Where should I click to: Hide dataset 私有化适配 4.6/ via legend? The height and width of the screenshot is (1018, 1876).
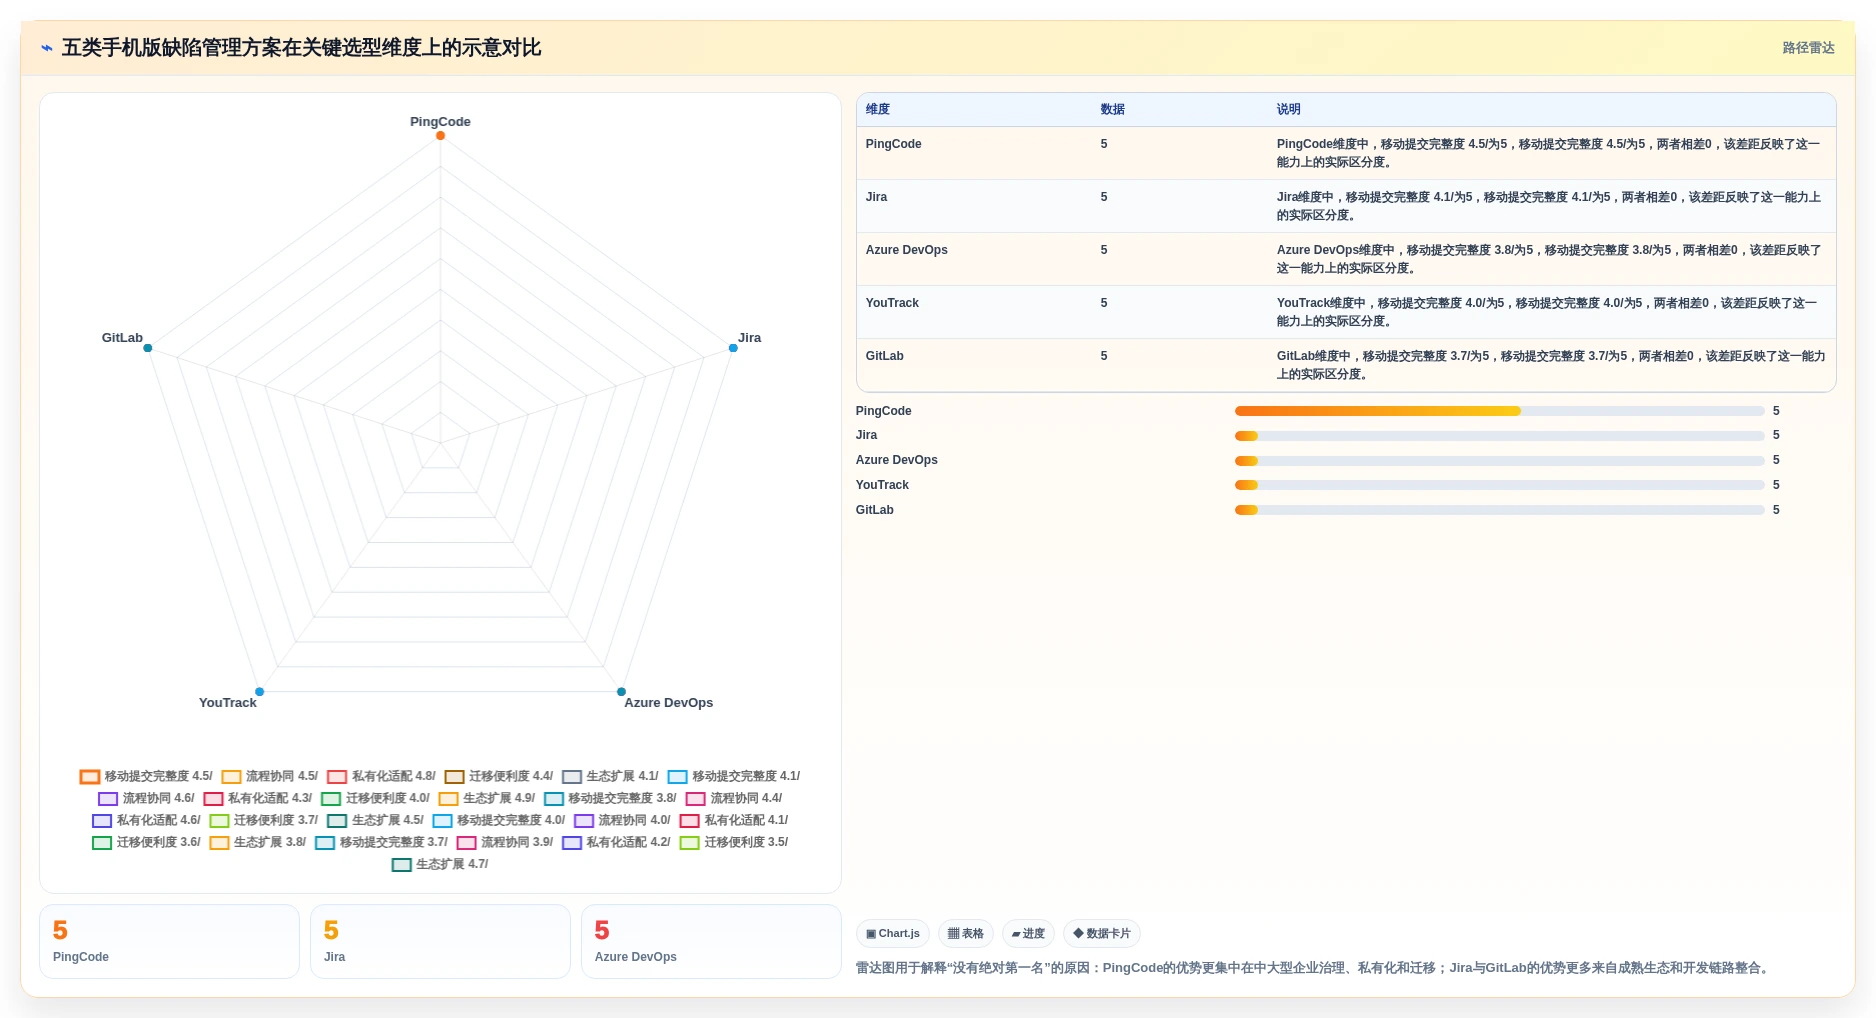[x=147, y=821]
